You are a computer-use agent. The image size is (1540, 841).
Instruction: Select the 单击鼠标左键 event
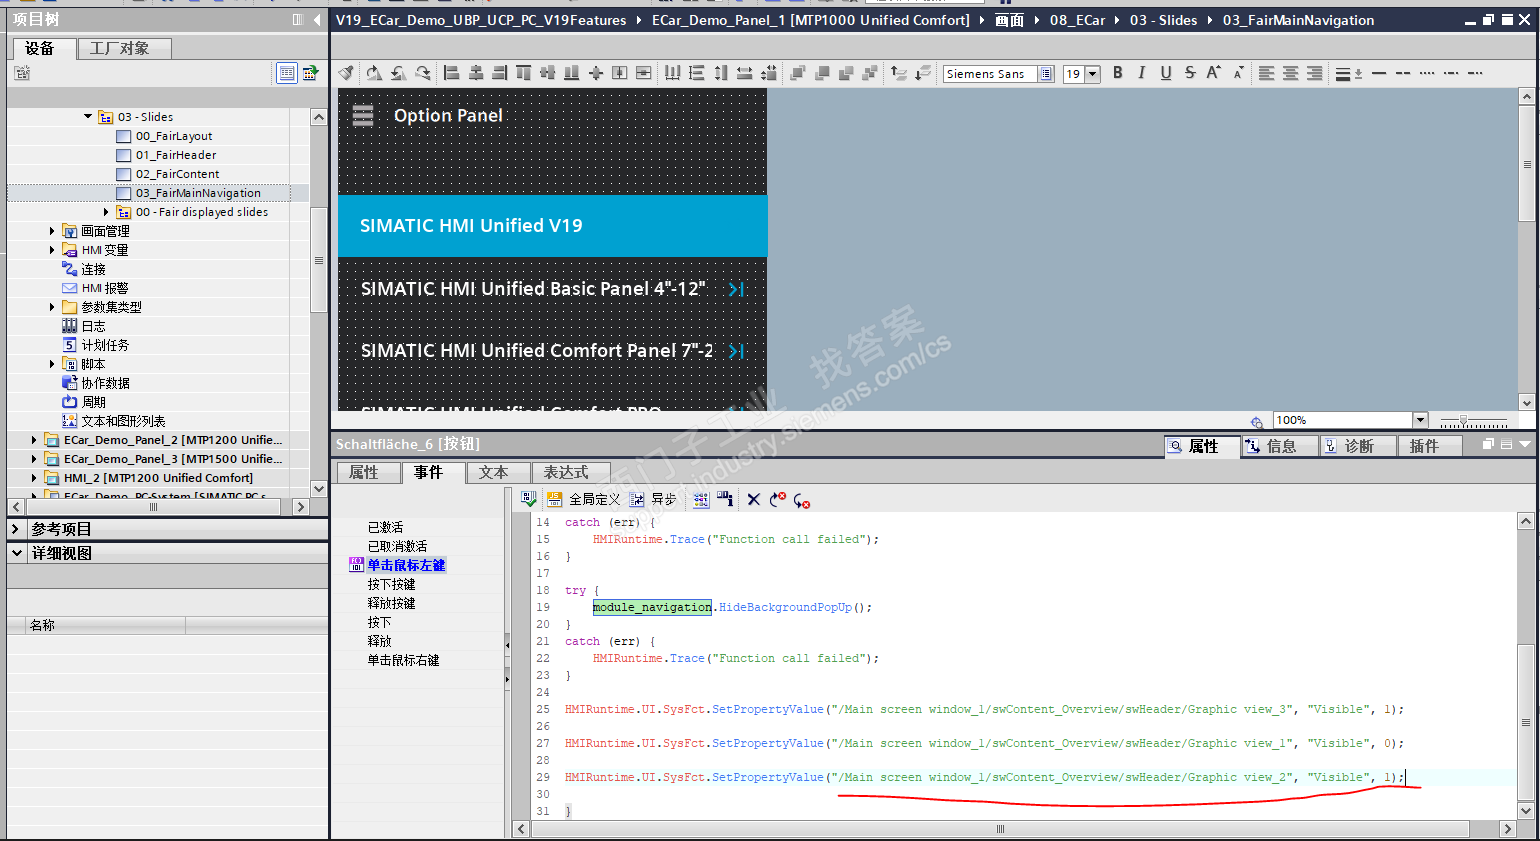coord(406,565)
